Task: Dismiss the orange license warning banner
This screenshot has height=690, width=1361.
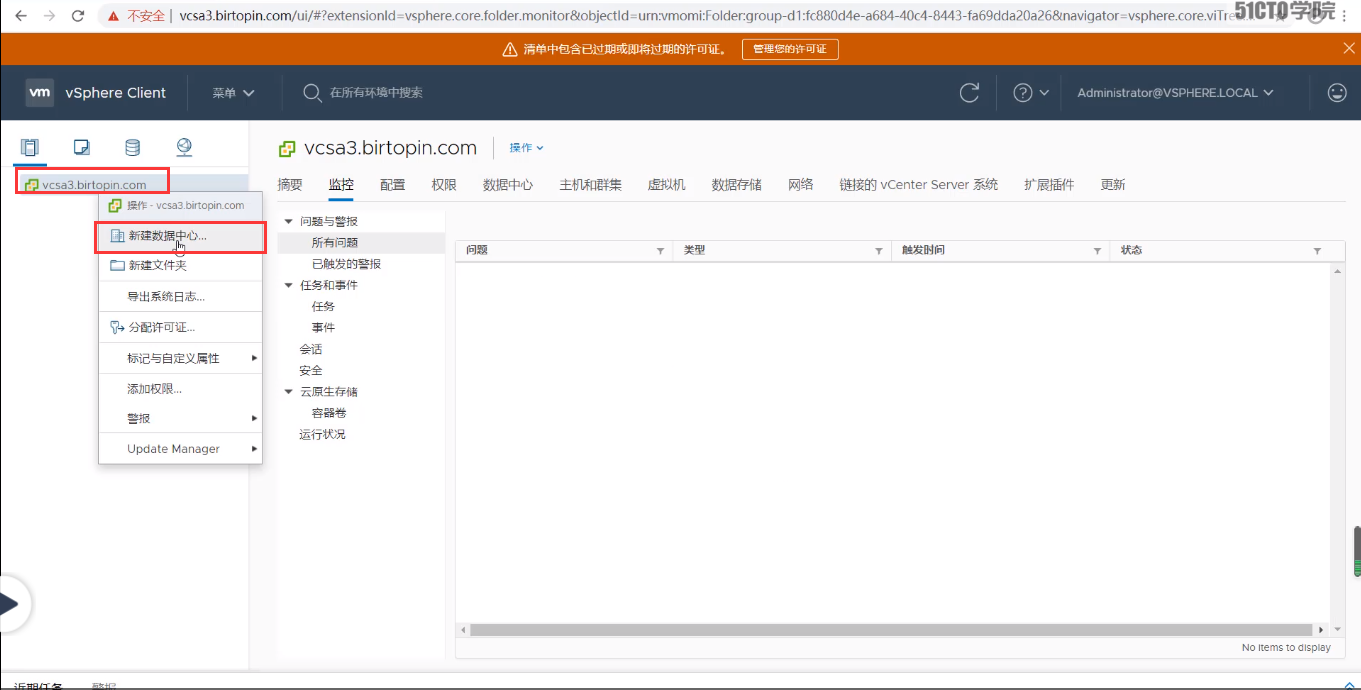Action: pyautogui.click(x=1349, y=48)
